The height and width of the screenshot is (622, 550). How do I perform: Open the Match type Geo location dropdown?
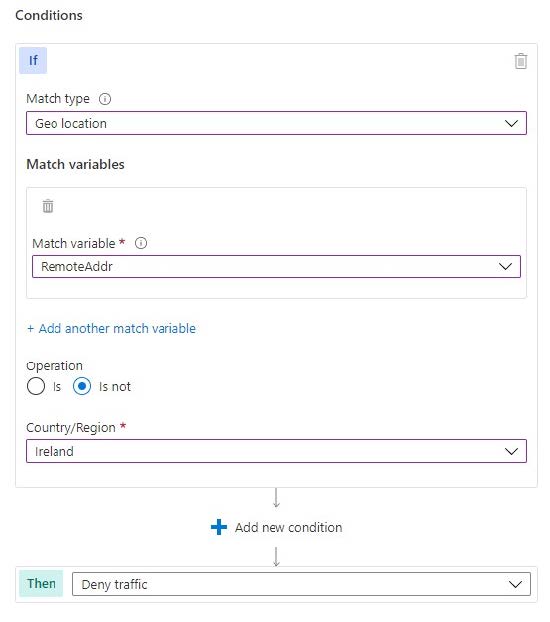click(276, 123)
